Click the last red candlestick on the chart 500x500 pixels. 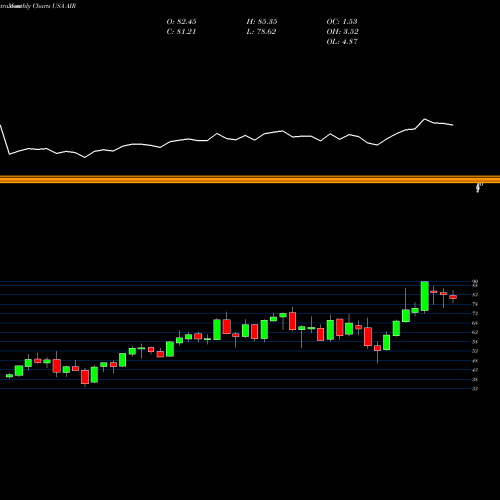pos(453,297)
